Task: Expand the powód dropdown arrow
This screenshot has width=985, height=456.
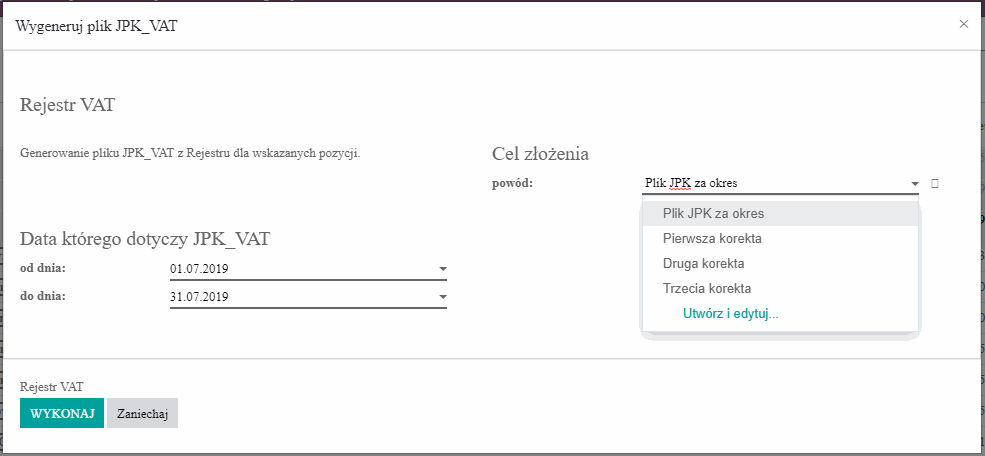Action: click(x=914, y=184)
